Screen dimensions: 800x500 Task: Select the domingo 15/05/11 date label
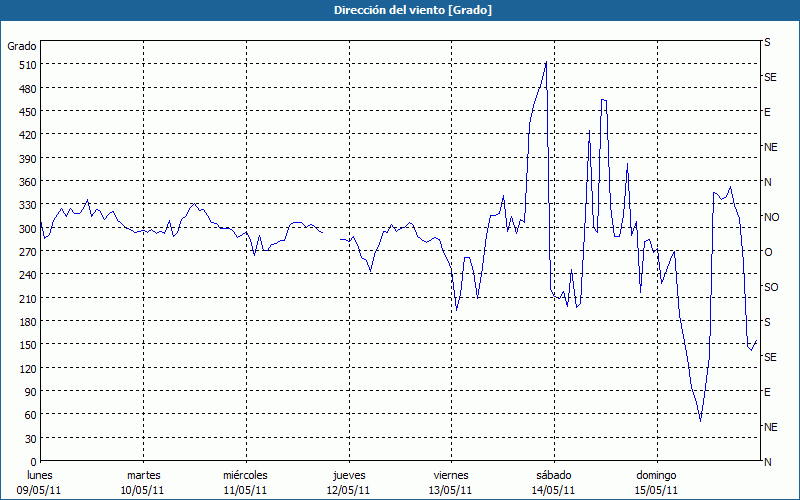(656, 483)
